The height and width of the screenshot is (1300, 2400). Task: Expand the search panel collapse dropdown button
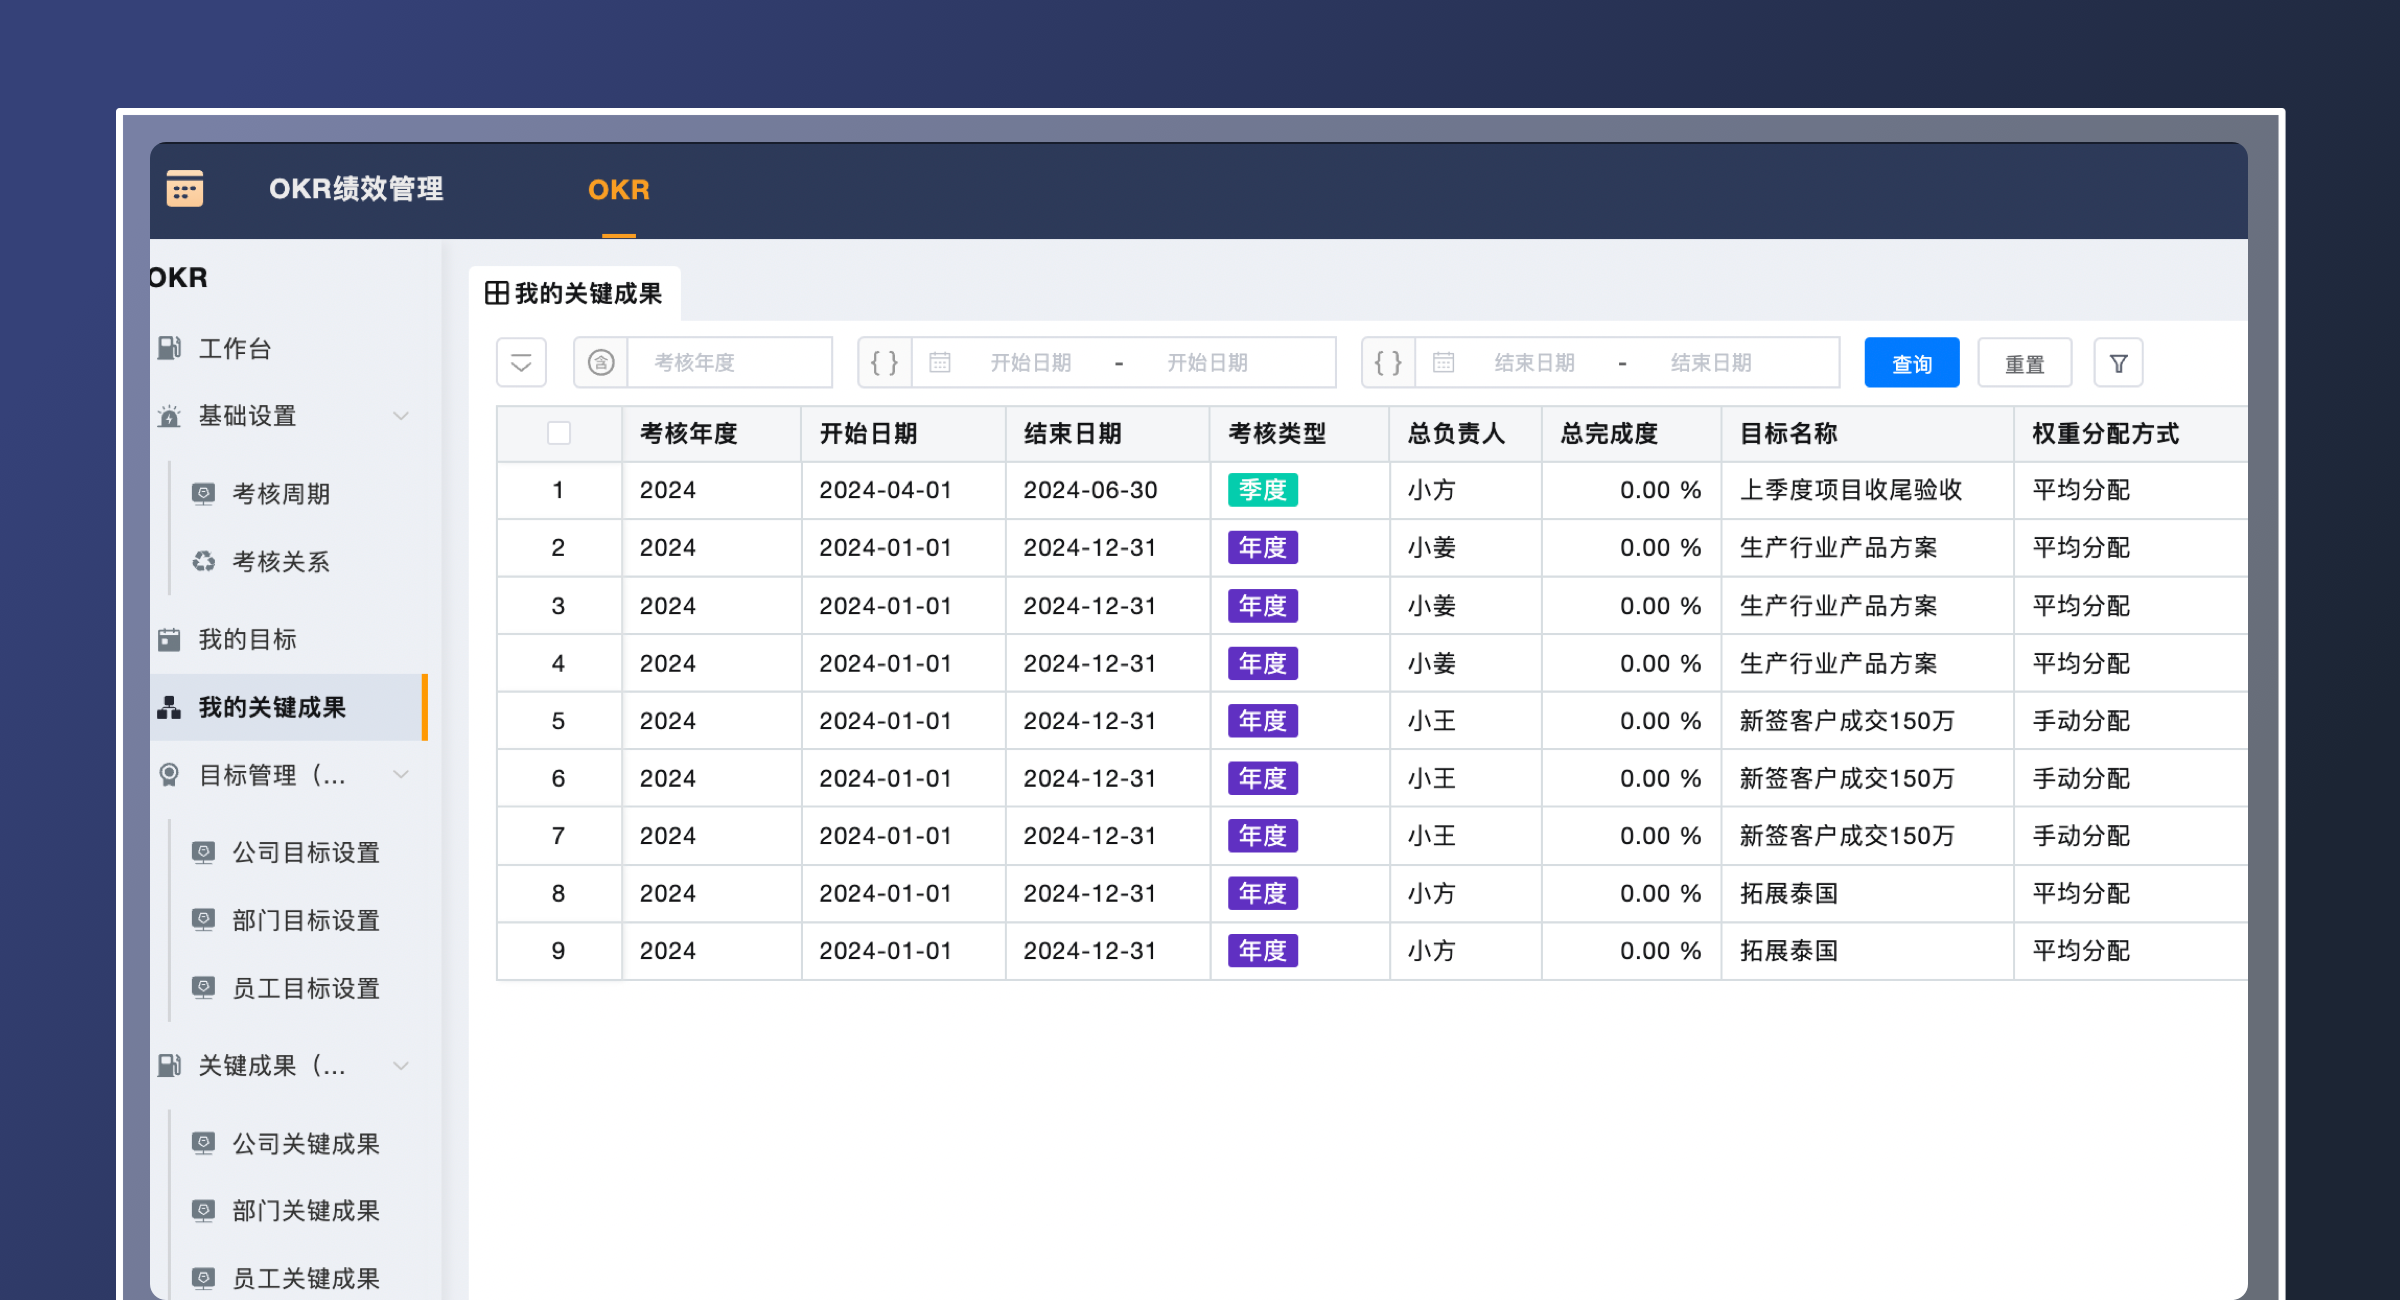pyautogui.click(x=521, y=363)
